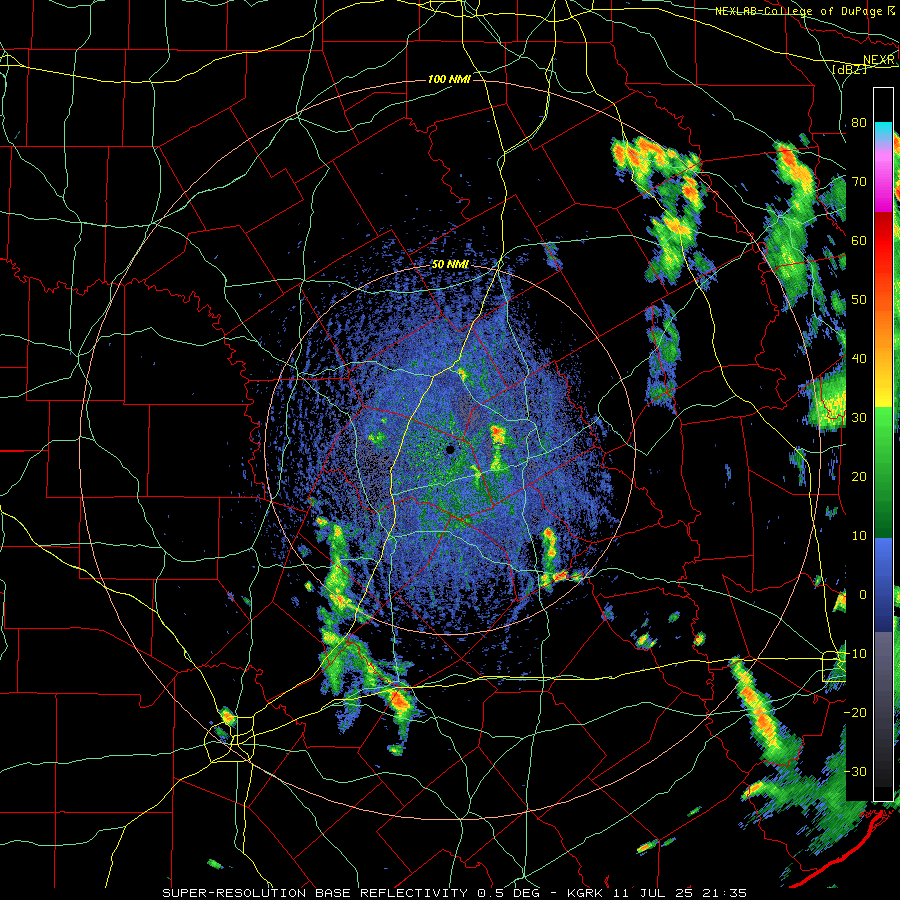This screenshot has width=900, height=900.
Task: Pick the bright green band on the color bar
Action: (x=883, y=436)
